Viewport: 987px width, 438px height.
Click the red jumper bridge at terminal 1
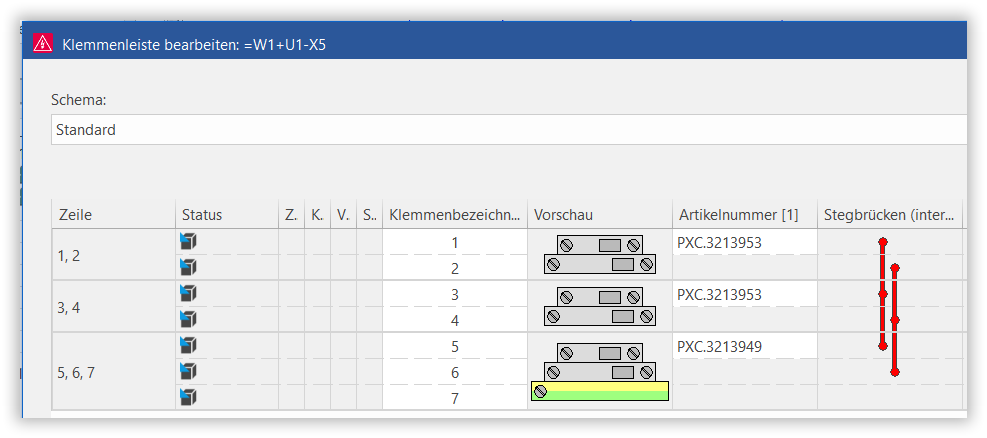[x=883, y=242]
